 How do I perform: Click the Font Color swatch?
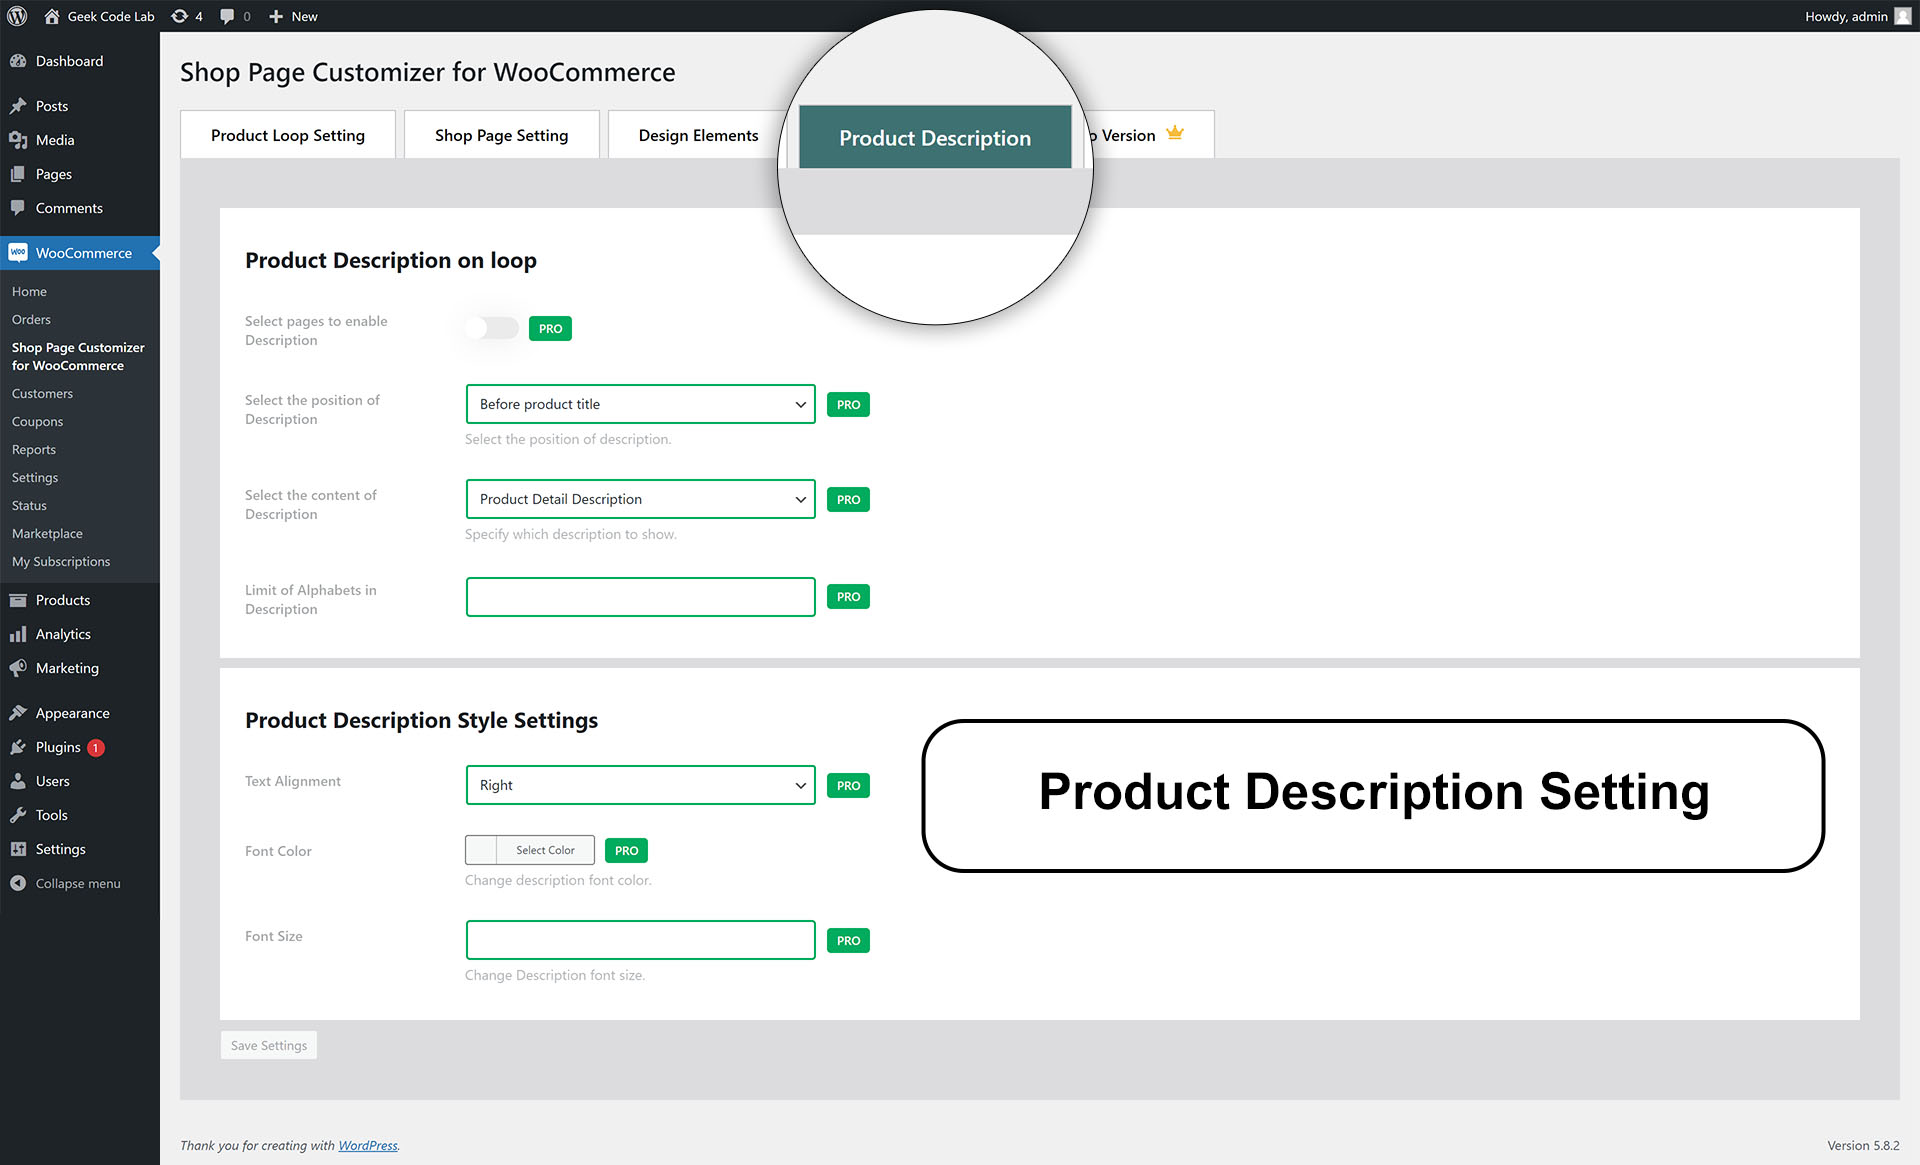481,850
